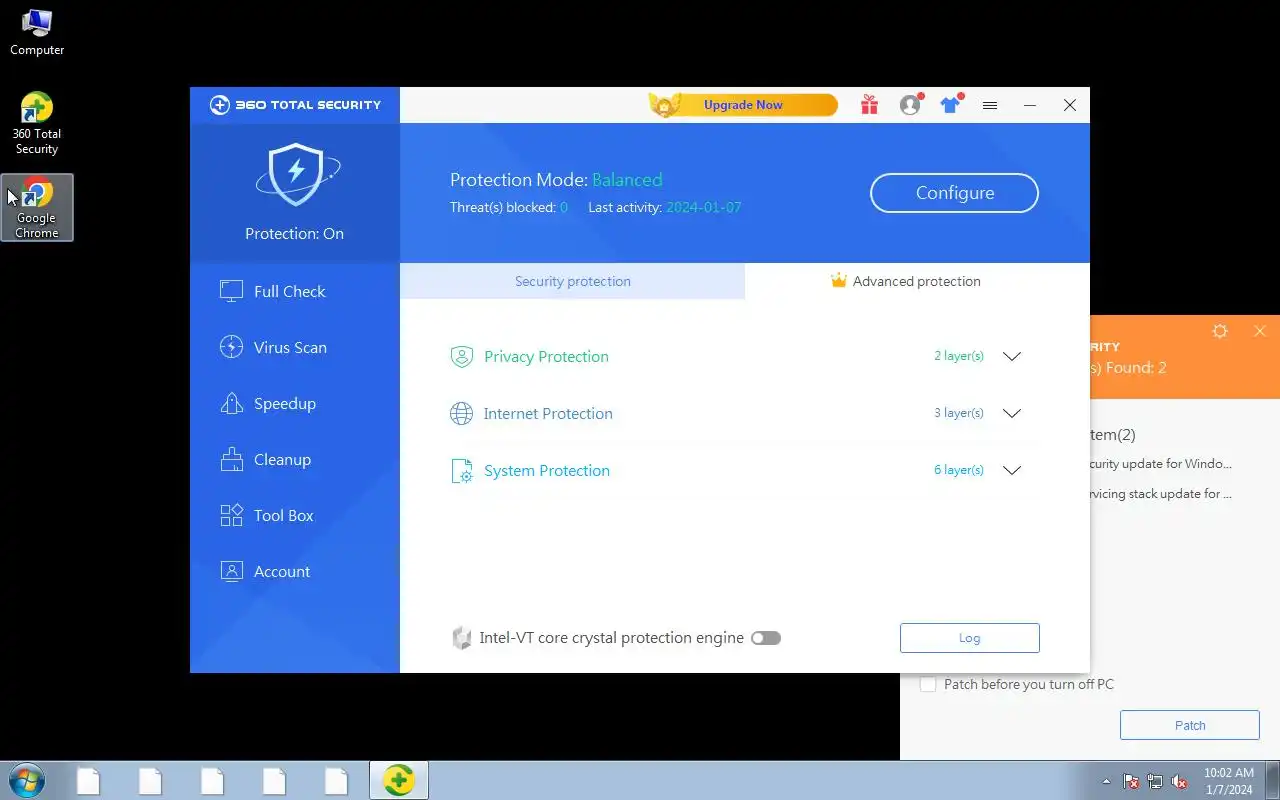Expand the Internet Protection chevron
This screenshot has height=800, width=1280.
coord(1012,413)
